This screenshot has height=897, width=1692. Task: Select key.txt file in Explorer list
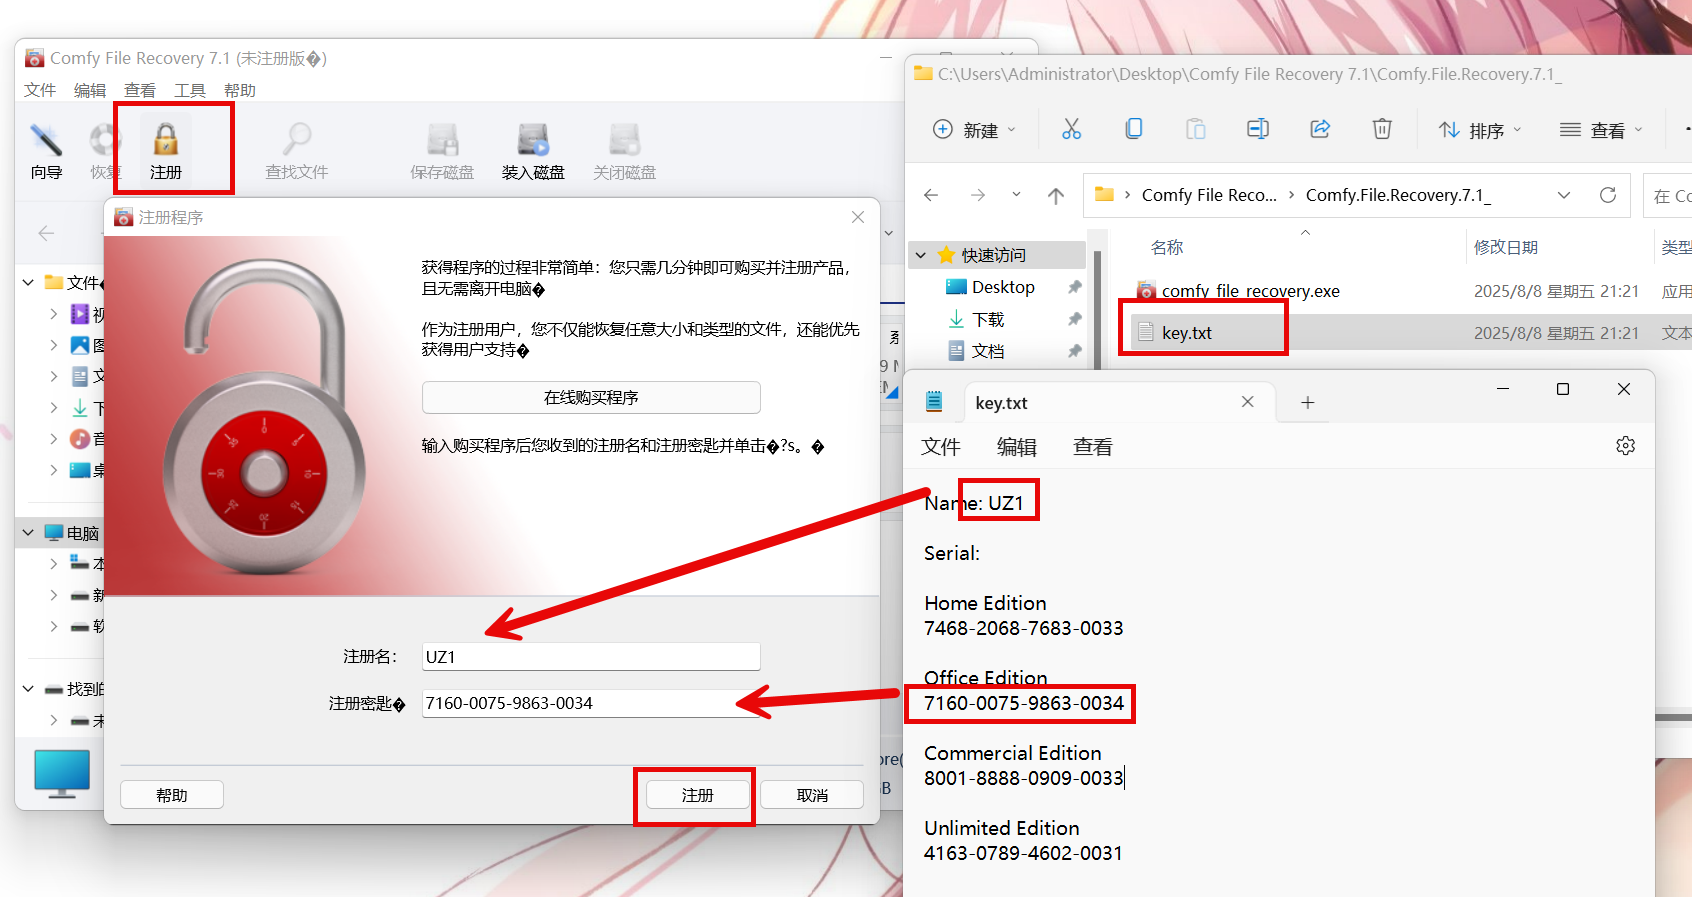[x=1187, y=333]
